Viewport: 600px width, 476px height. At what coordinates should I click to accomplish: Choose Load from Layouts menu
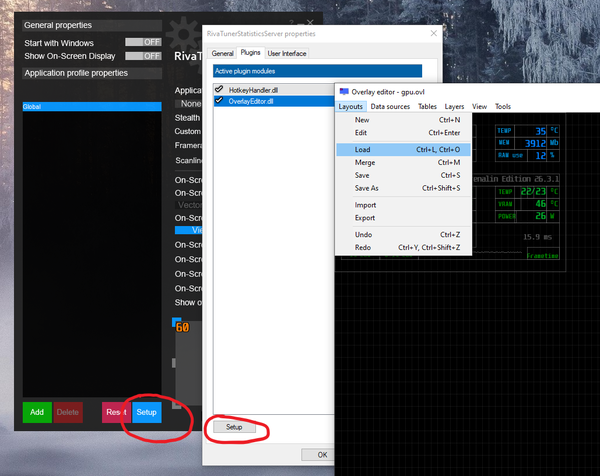403,150
